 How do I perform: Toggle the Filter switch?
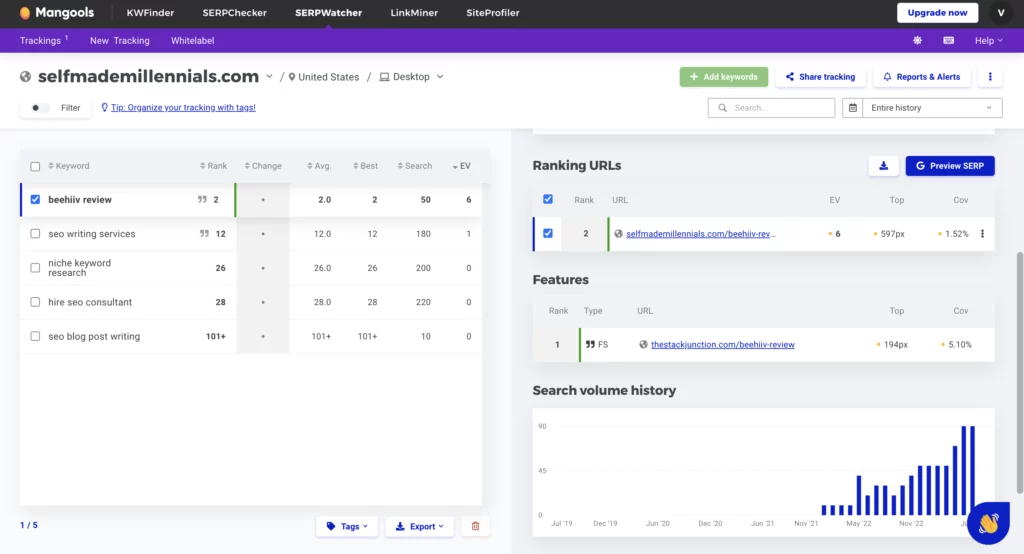[x=41, y=108]
